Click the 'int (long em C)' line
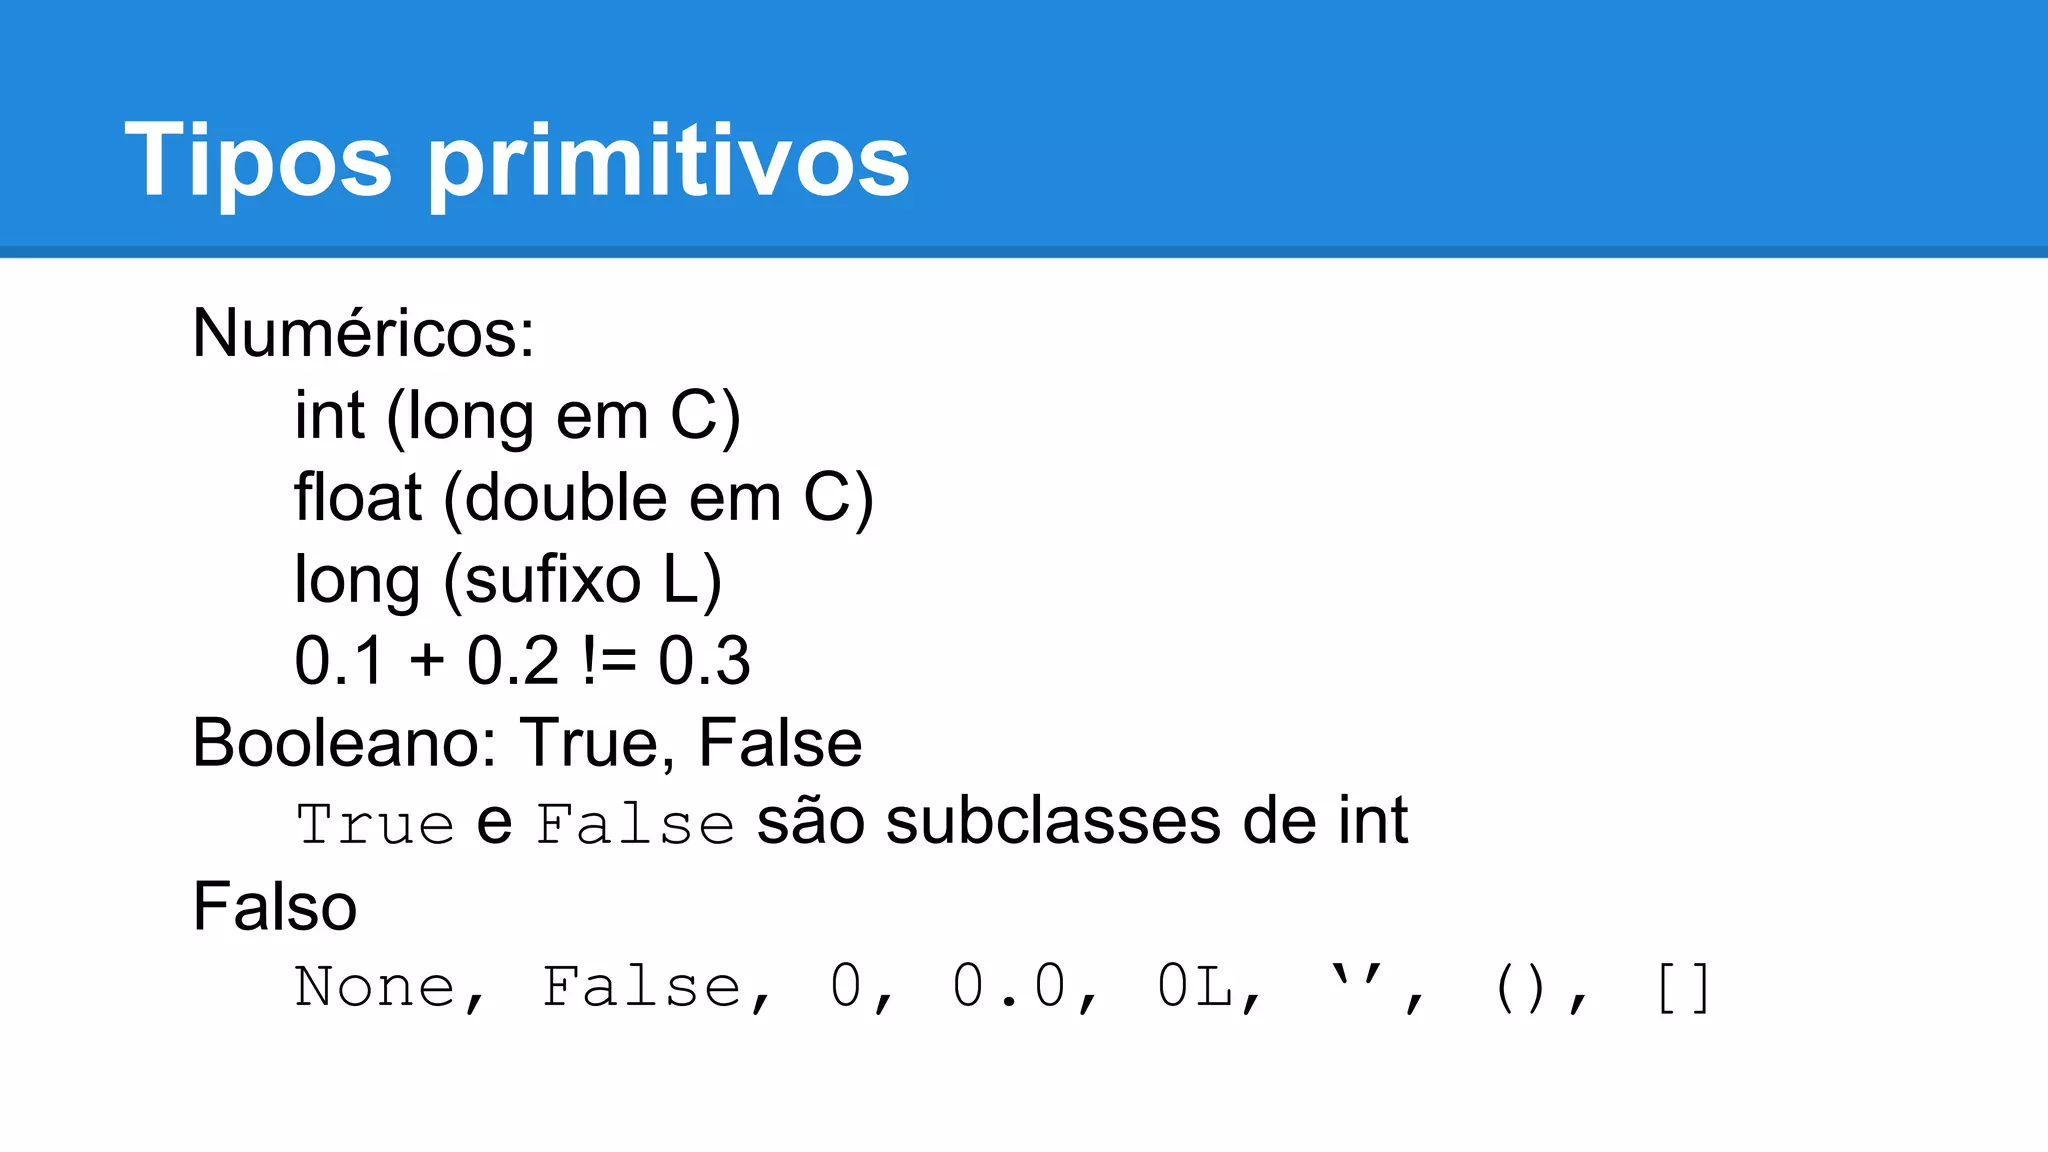The image size is (2048, 1152). [517, 416]
